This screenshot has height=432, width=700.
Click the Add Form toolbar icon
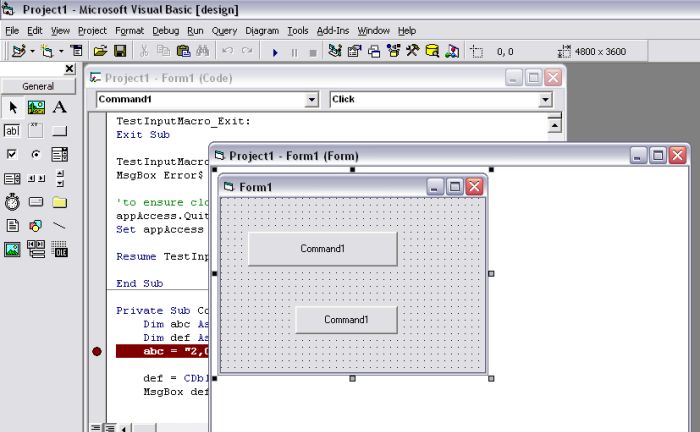[47, 51]
